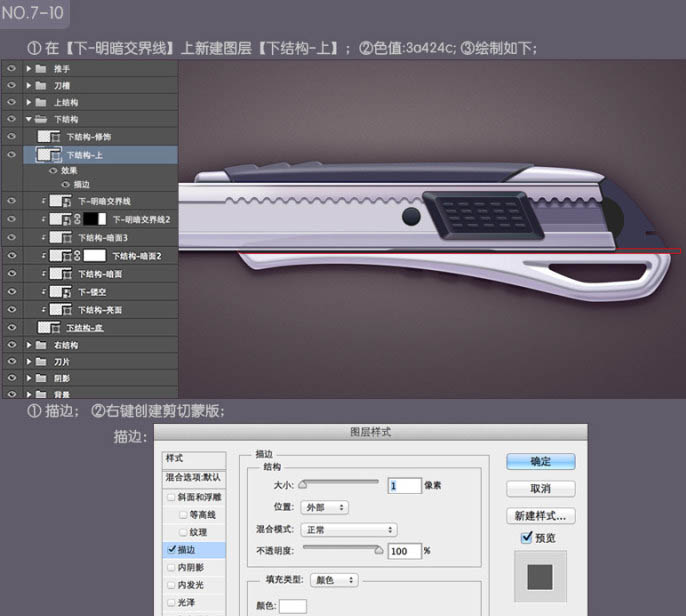Viewport: 686px width, 616px height.
Task: Expand the 右结构 layer group
Action: (x=28, y=345)
